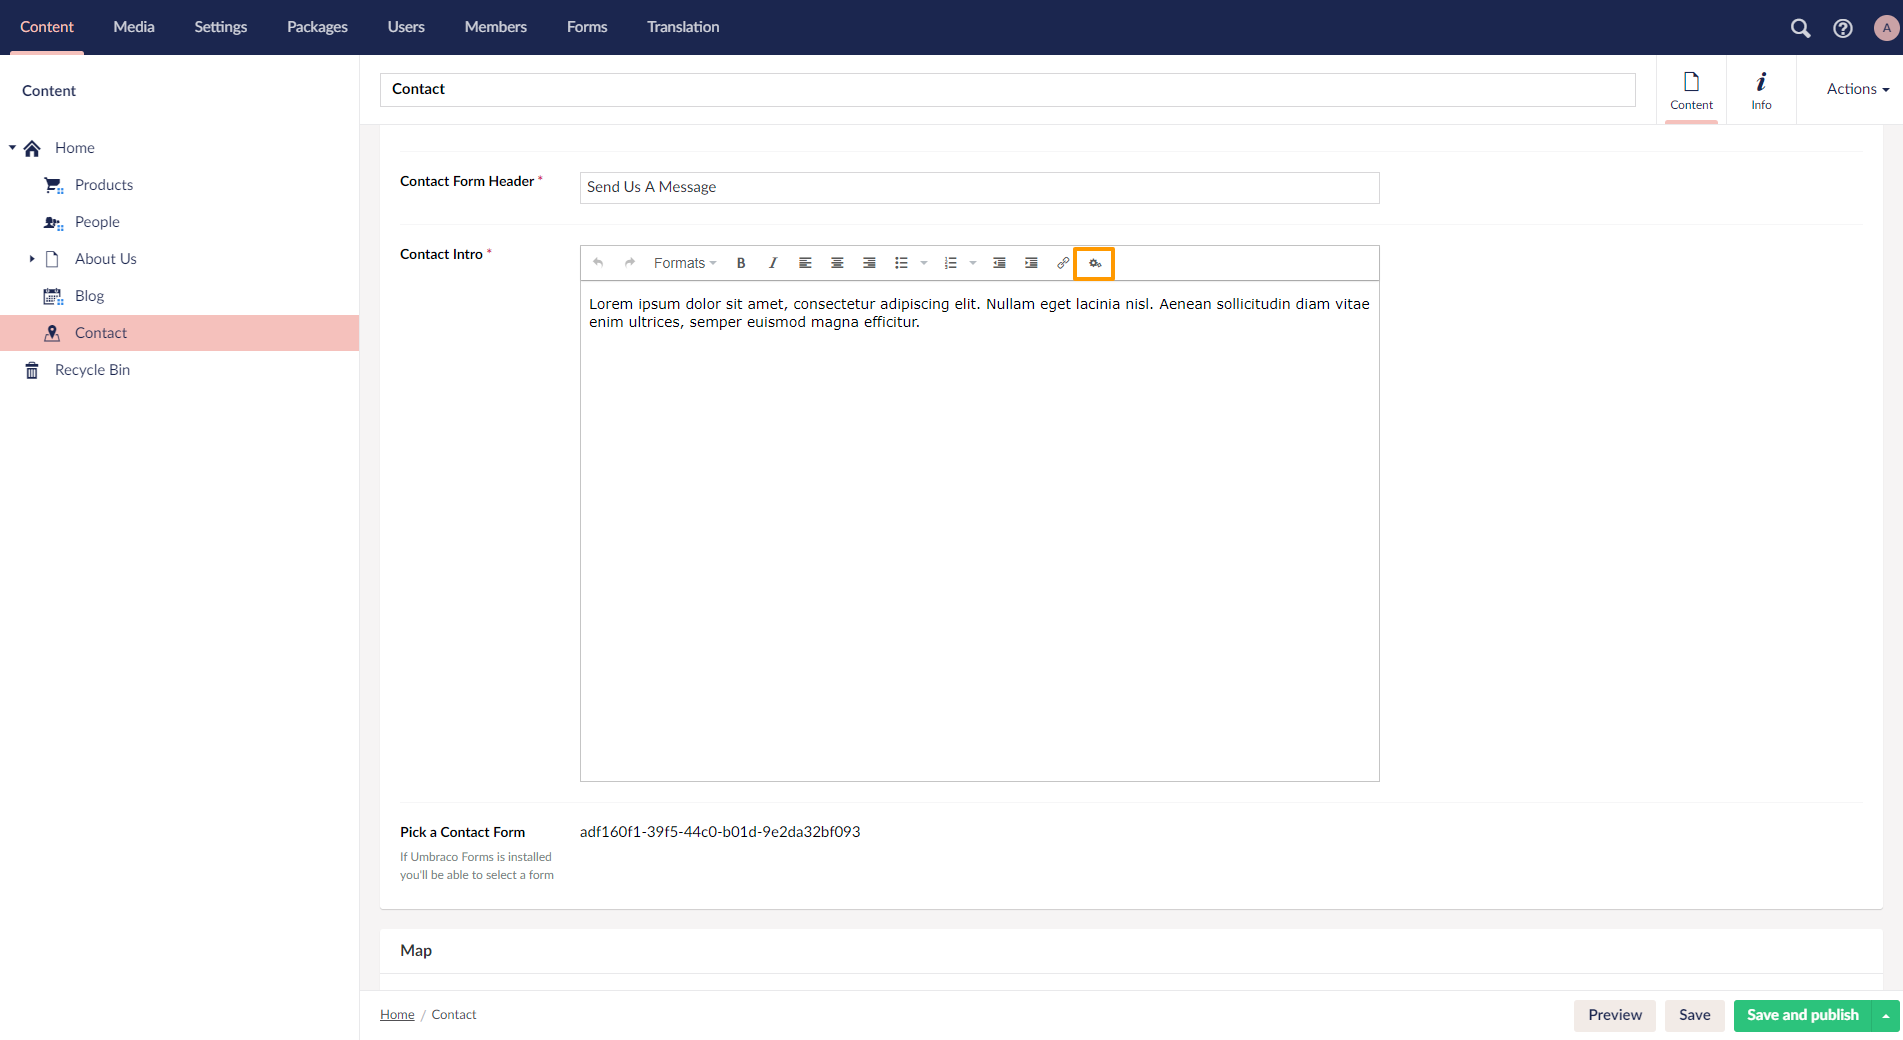1903x1040 pixels.
Task: Click the Blog calendar icon
Action: tap(54, 296)
